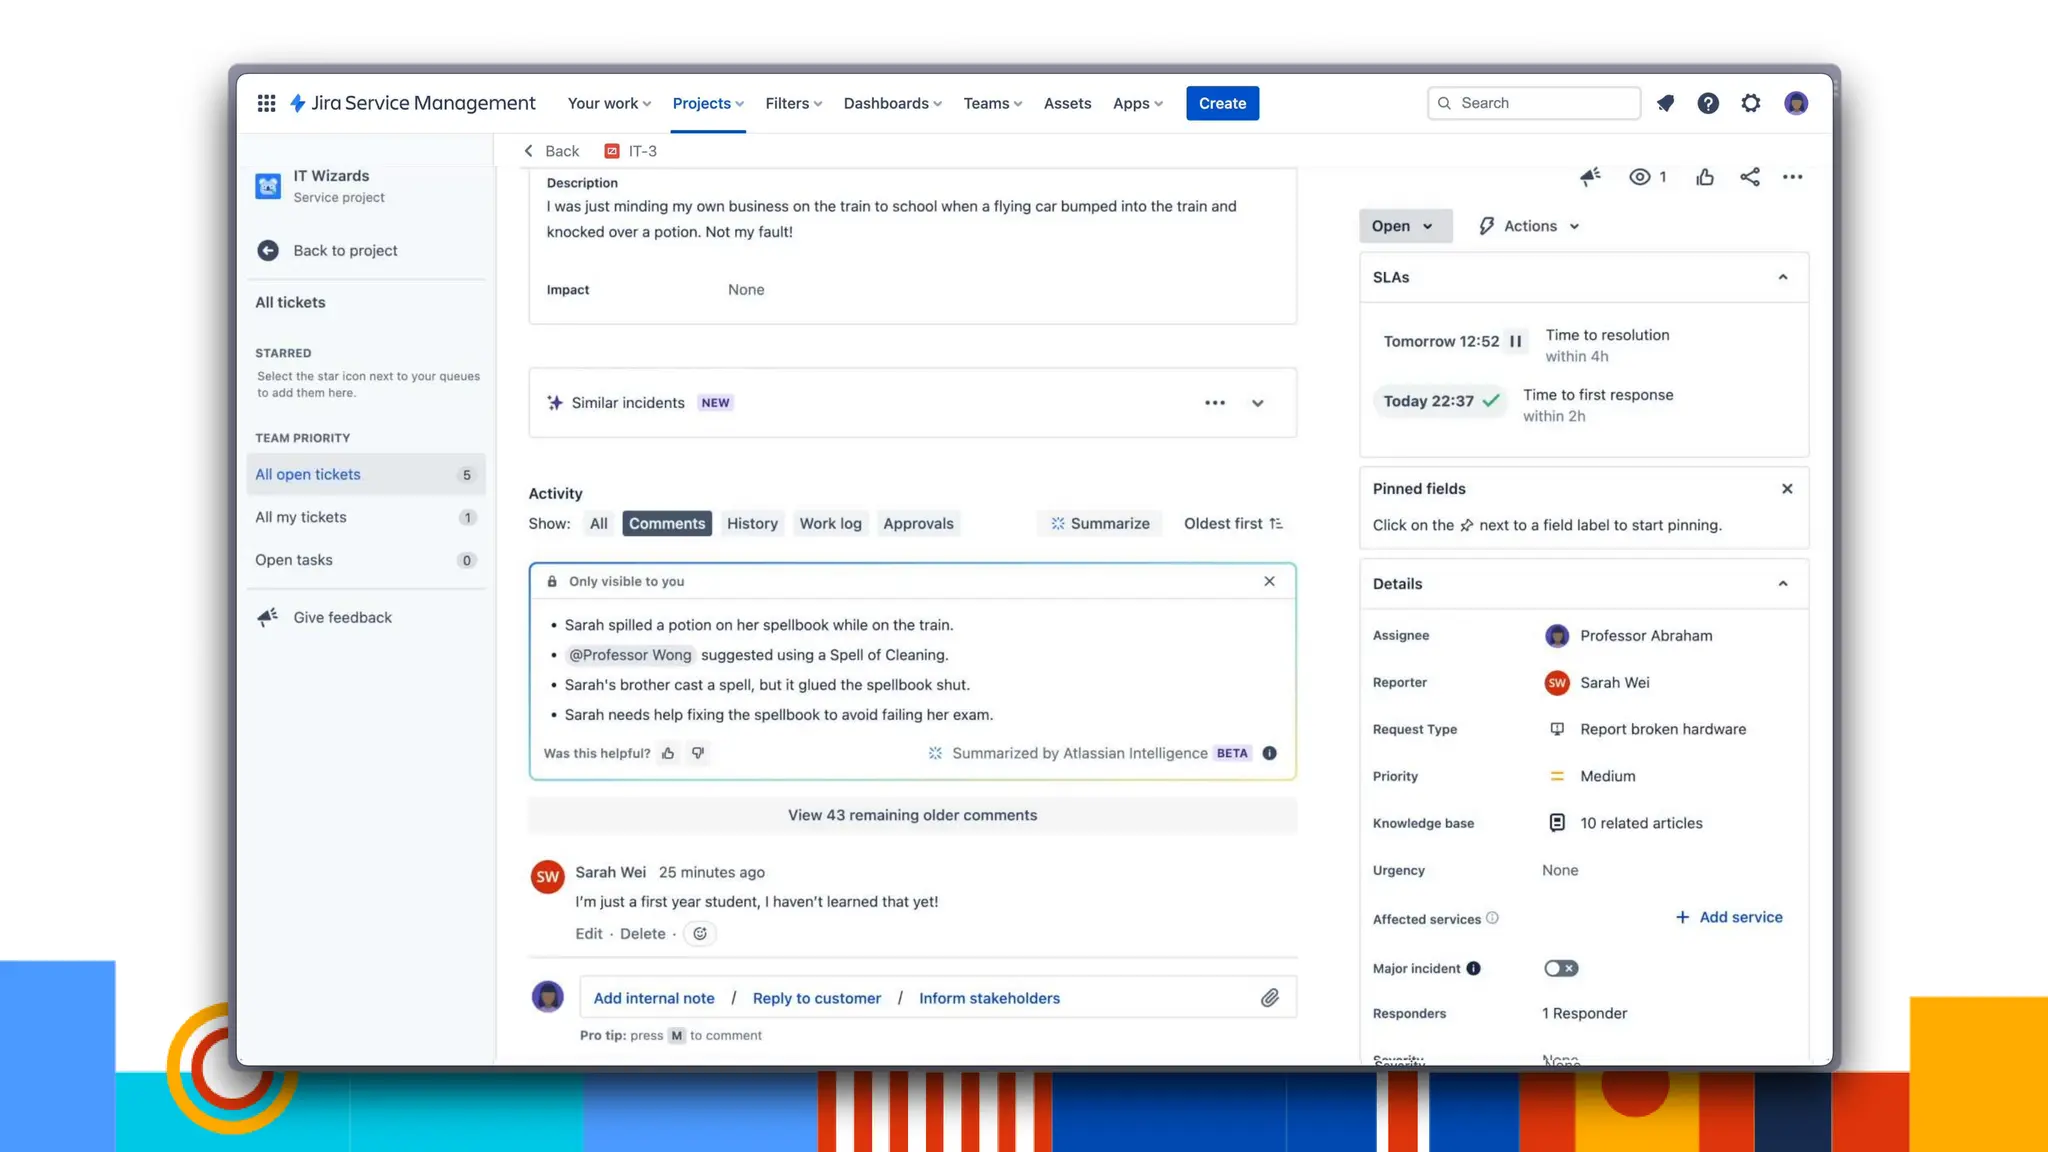Toggle the Major incident switch
The width and height of the screenshot is (2048, 1152).
point(1560,968)
